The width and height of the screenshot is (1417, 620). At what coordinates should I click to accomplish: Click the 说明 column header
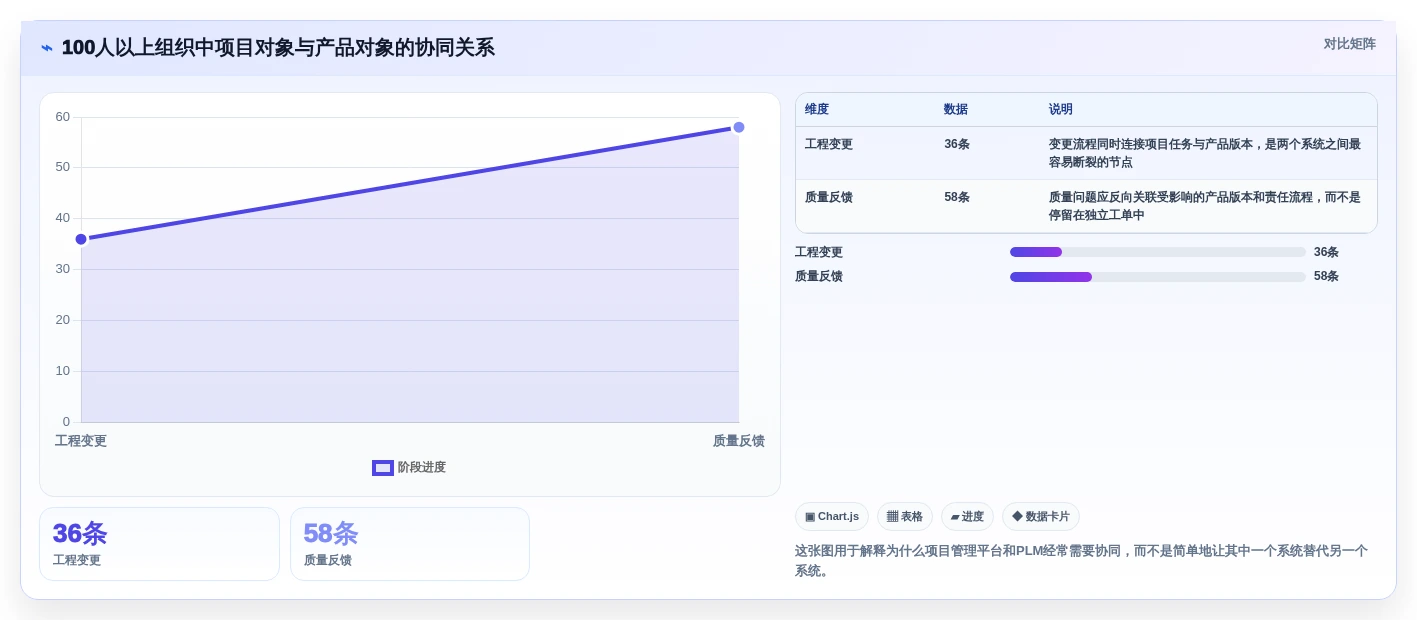click(x=1061, y=110)
